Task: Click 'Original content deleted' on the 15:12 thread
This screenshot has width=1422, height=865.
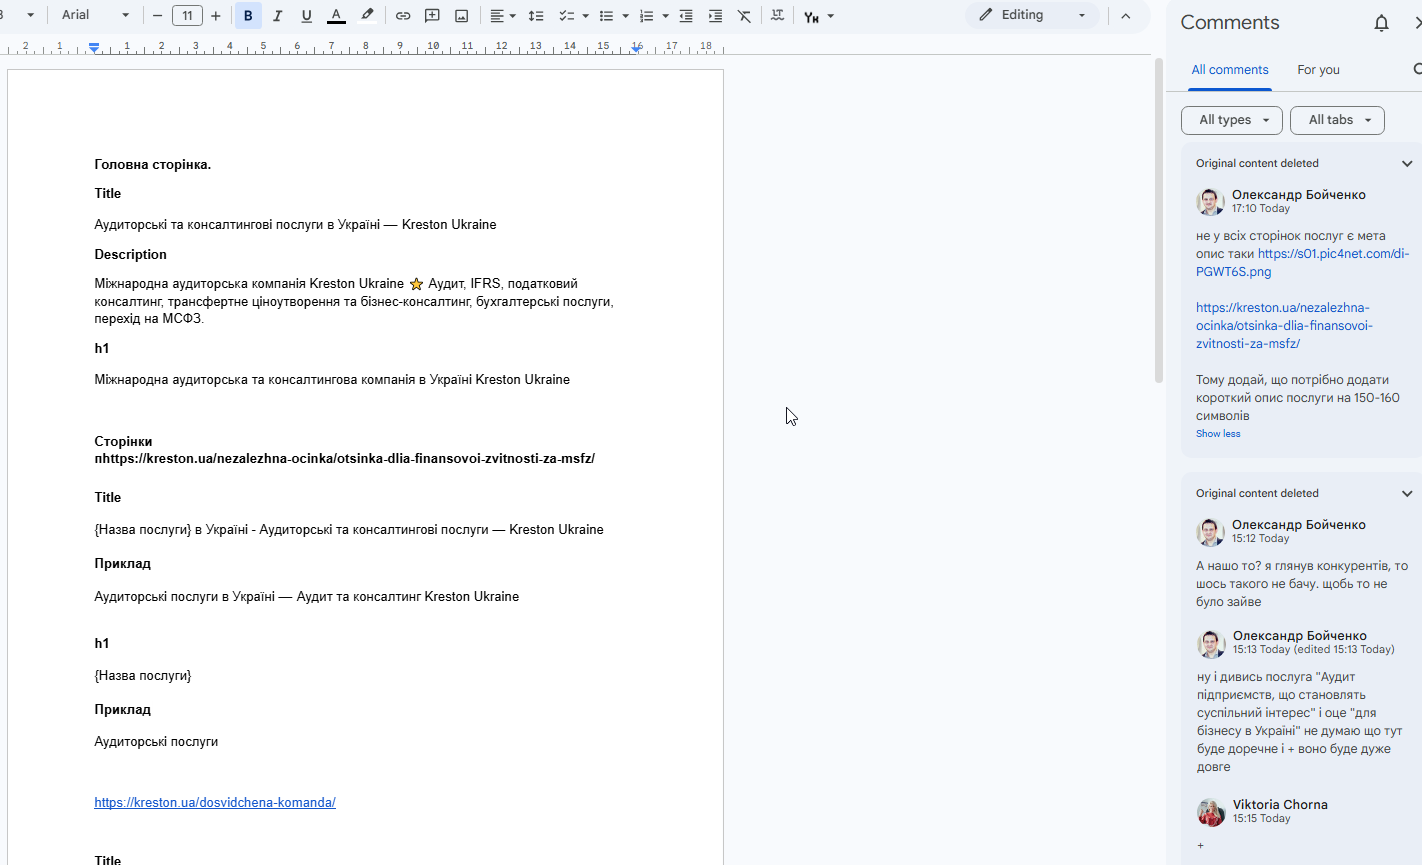Action: point(1257,493)
